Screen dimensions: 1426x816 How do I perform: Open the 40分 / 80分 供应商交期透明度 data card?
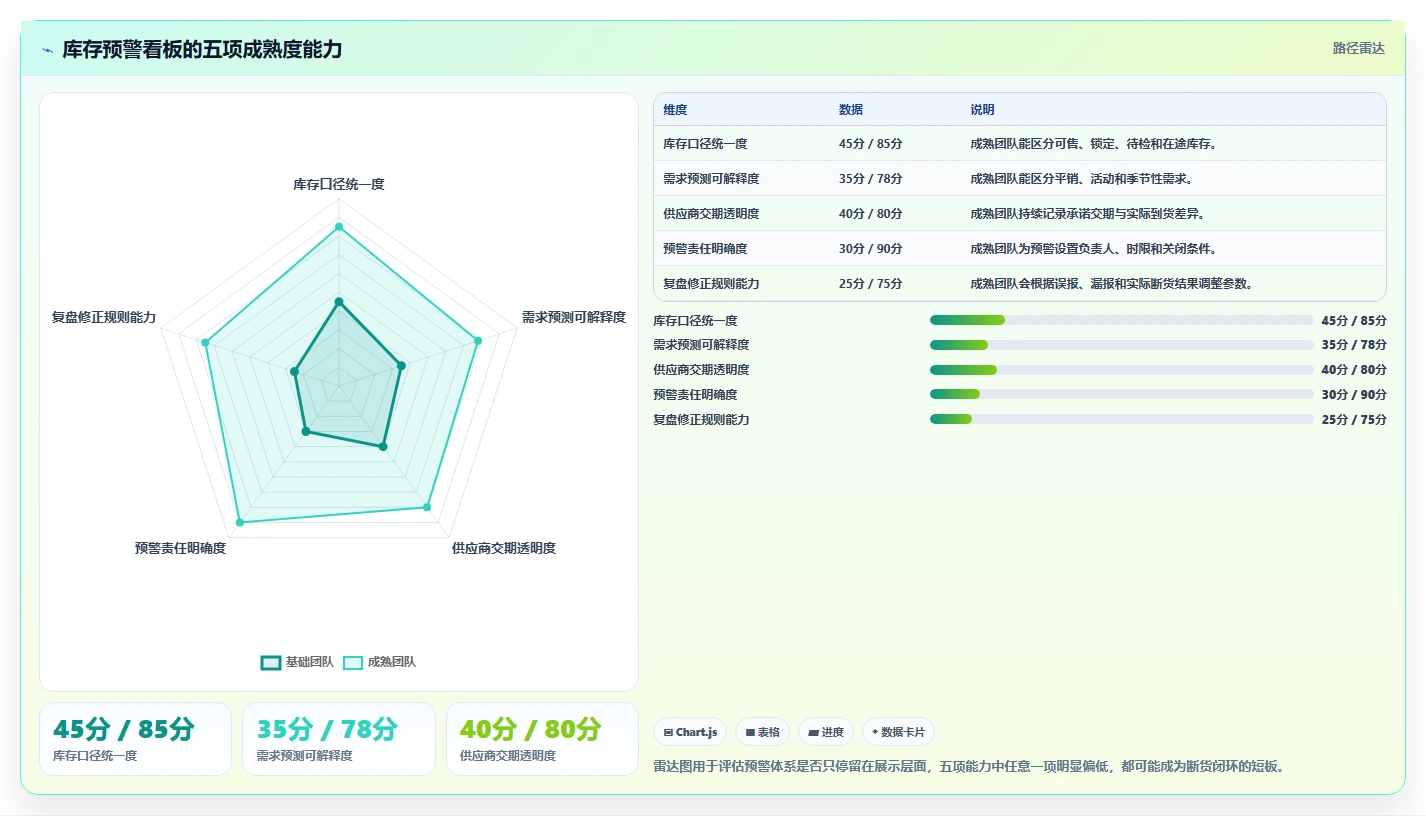[542, 739]
